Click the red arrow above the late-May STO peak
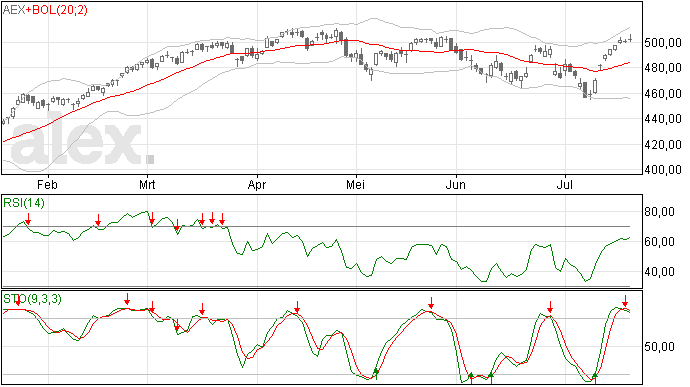 click(431, 303)
